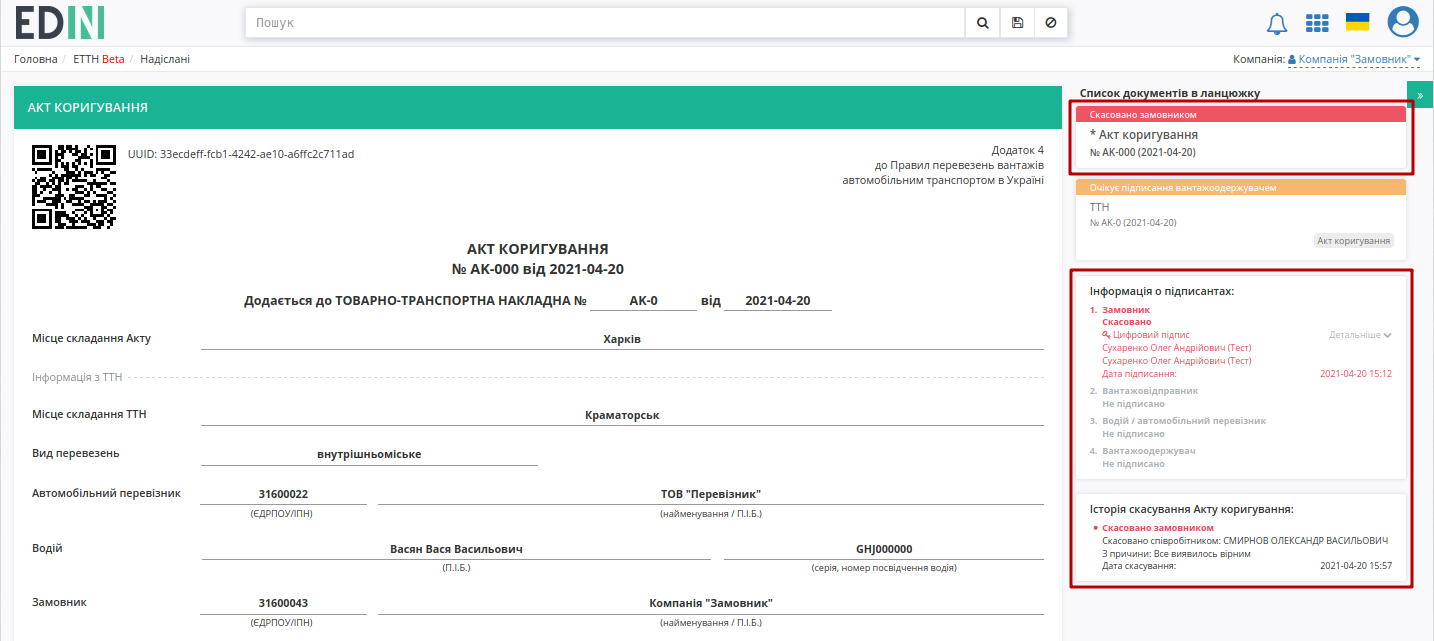Focus the Пошук search field
Screen dimensions: 1434x641
[x=605, y=22]
